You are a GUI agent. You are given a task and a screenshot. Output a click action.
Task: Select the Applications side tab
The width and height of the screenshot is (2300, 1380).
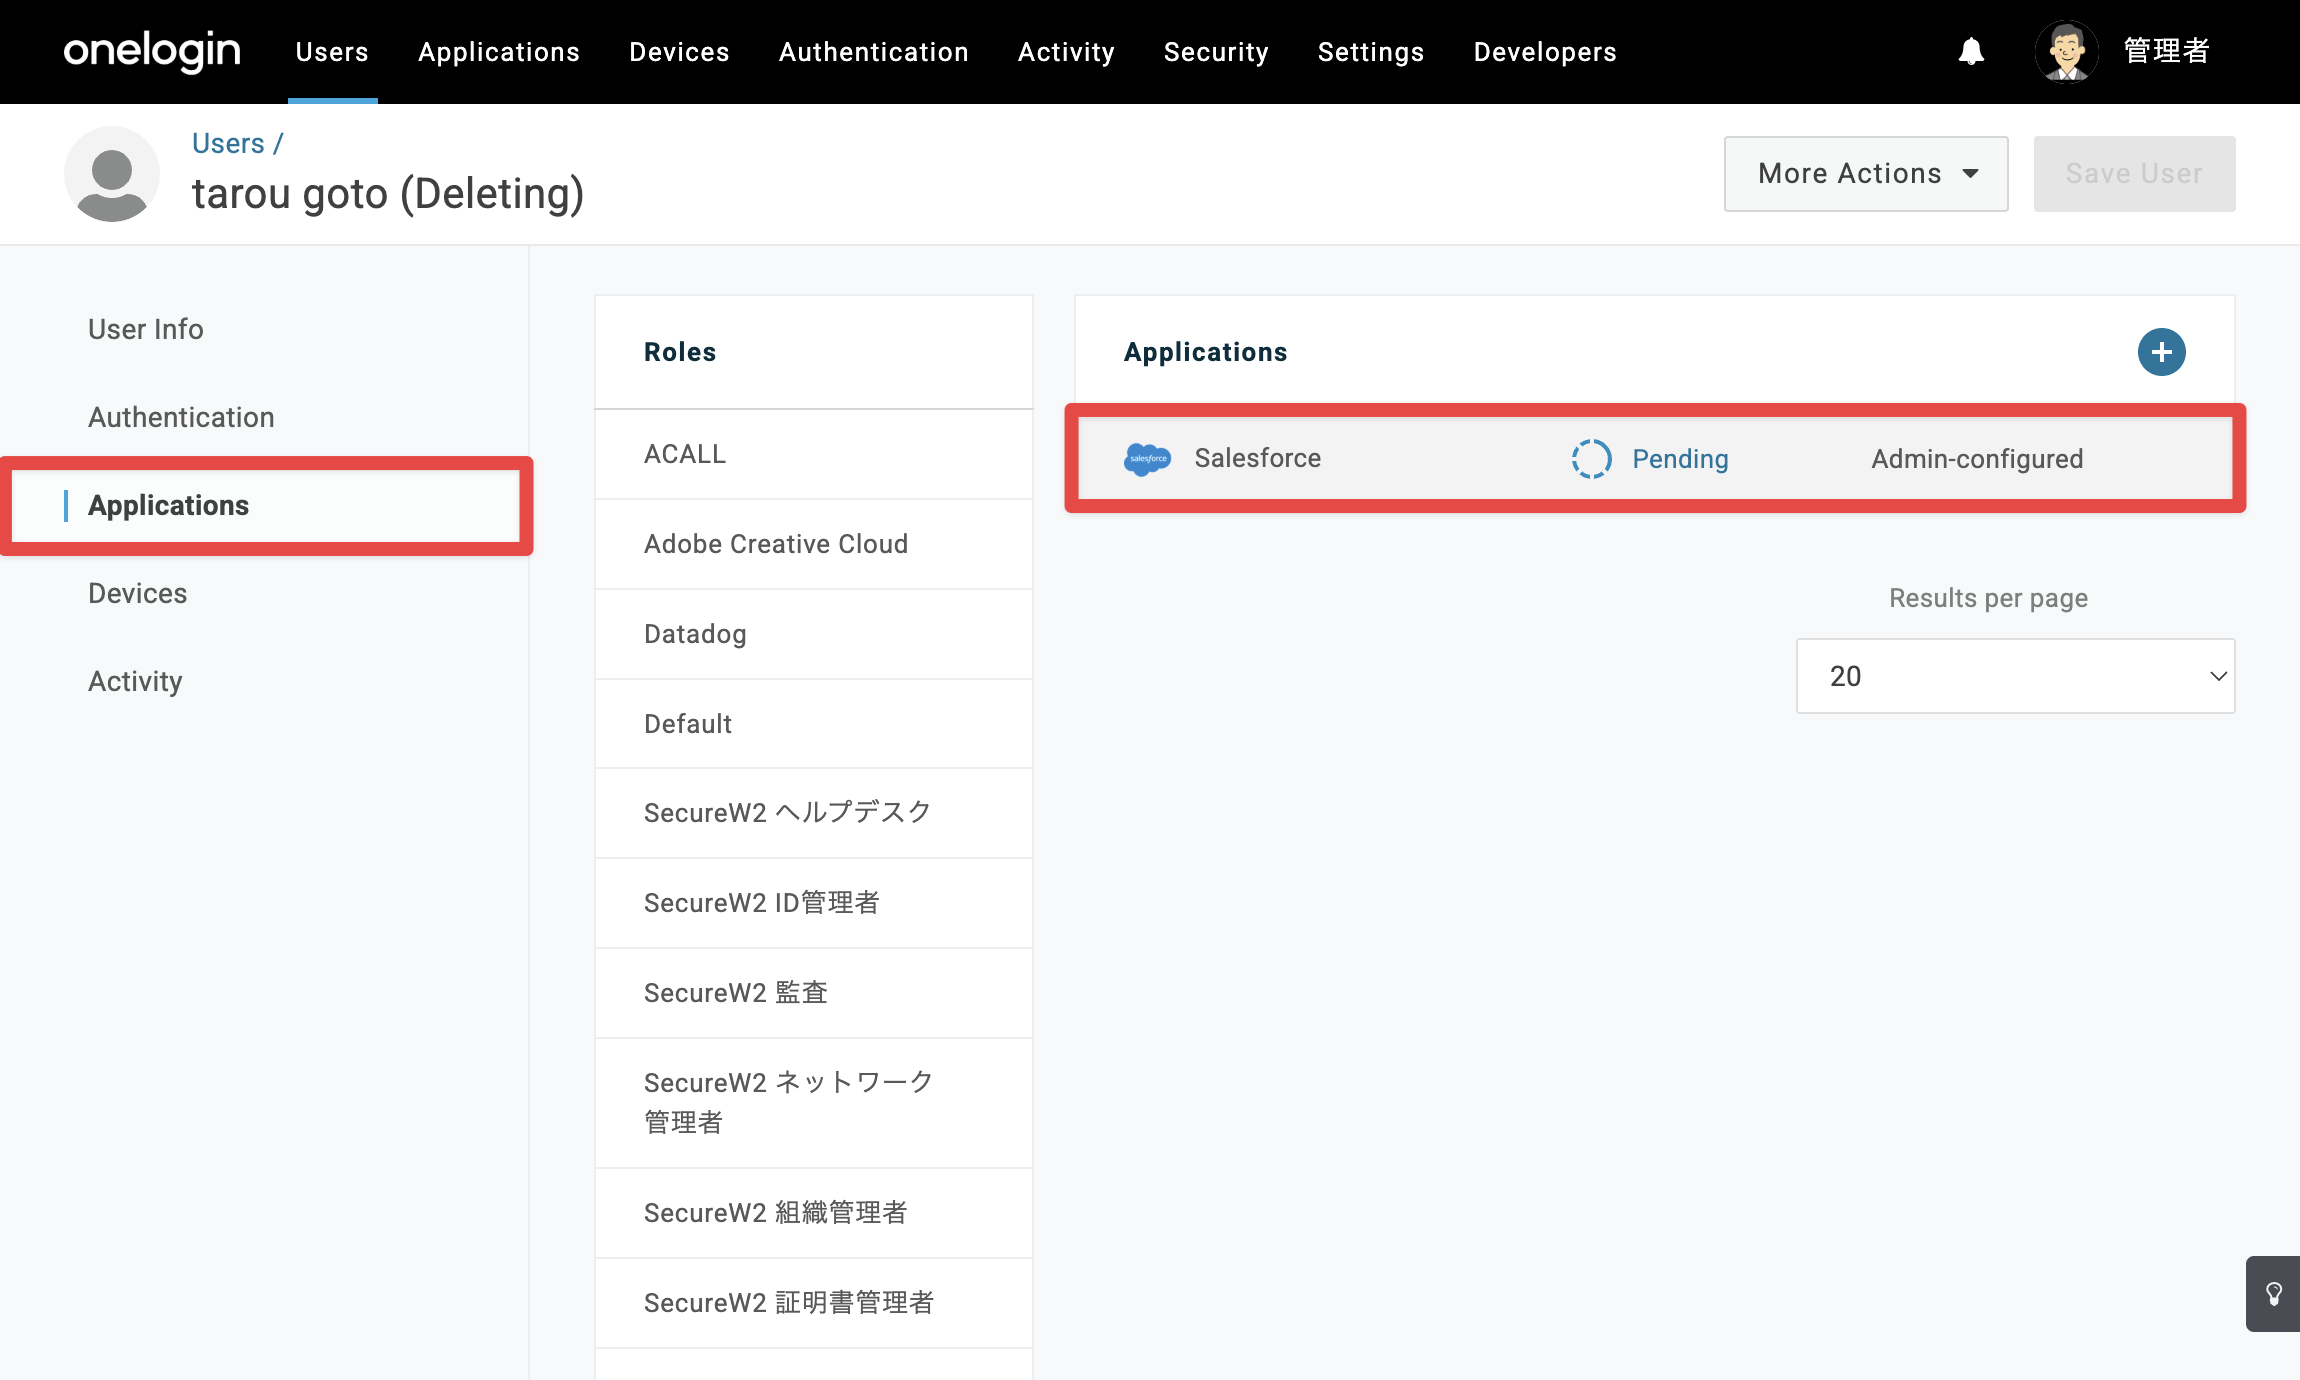click(168, 506)
